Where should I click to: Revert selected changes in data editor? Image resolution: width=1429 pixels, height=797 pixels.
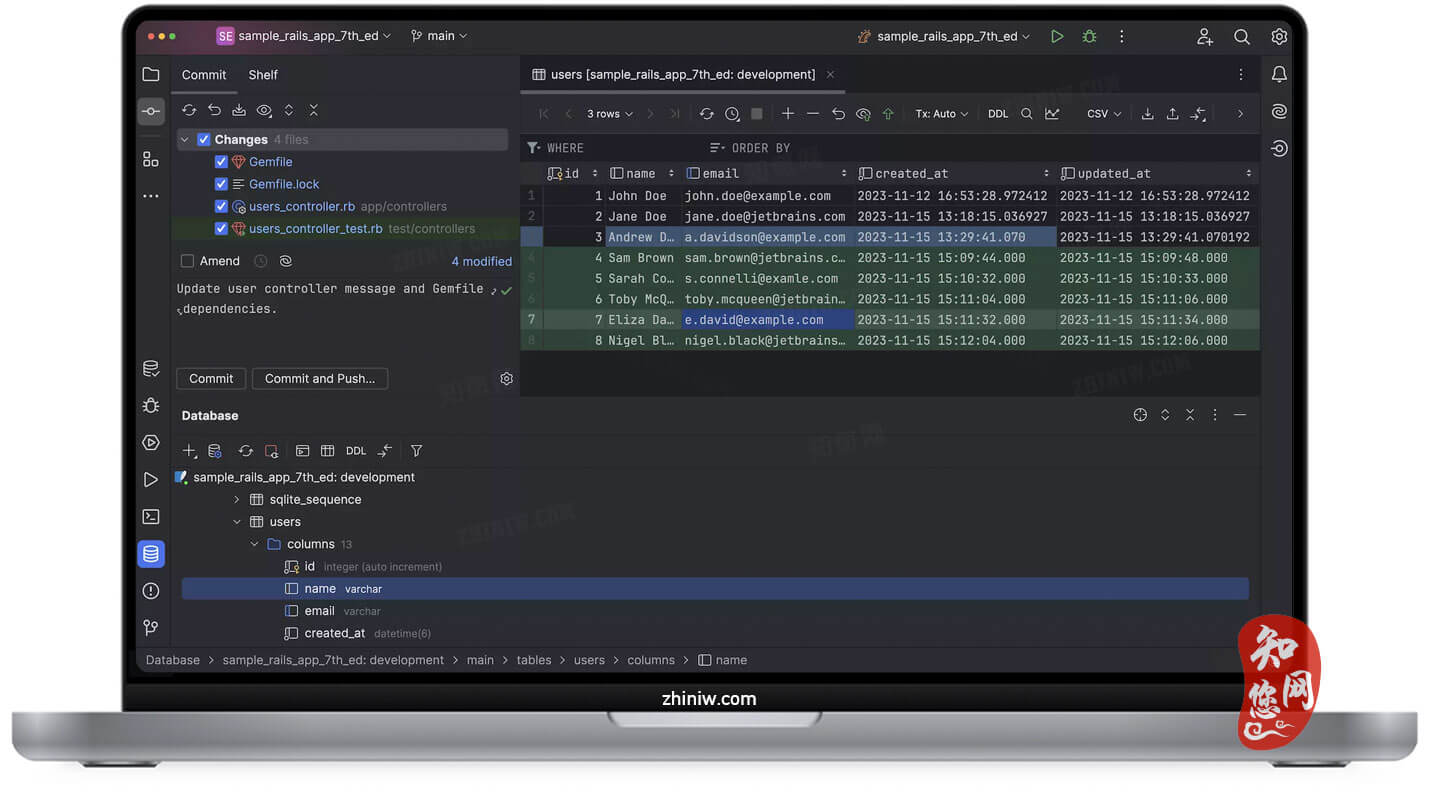click(x=838, y=114)
